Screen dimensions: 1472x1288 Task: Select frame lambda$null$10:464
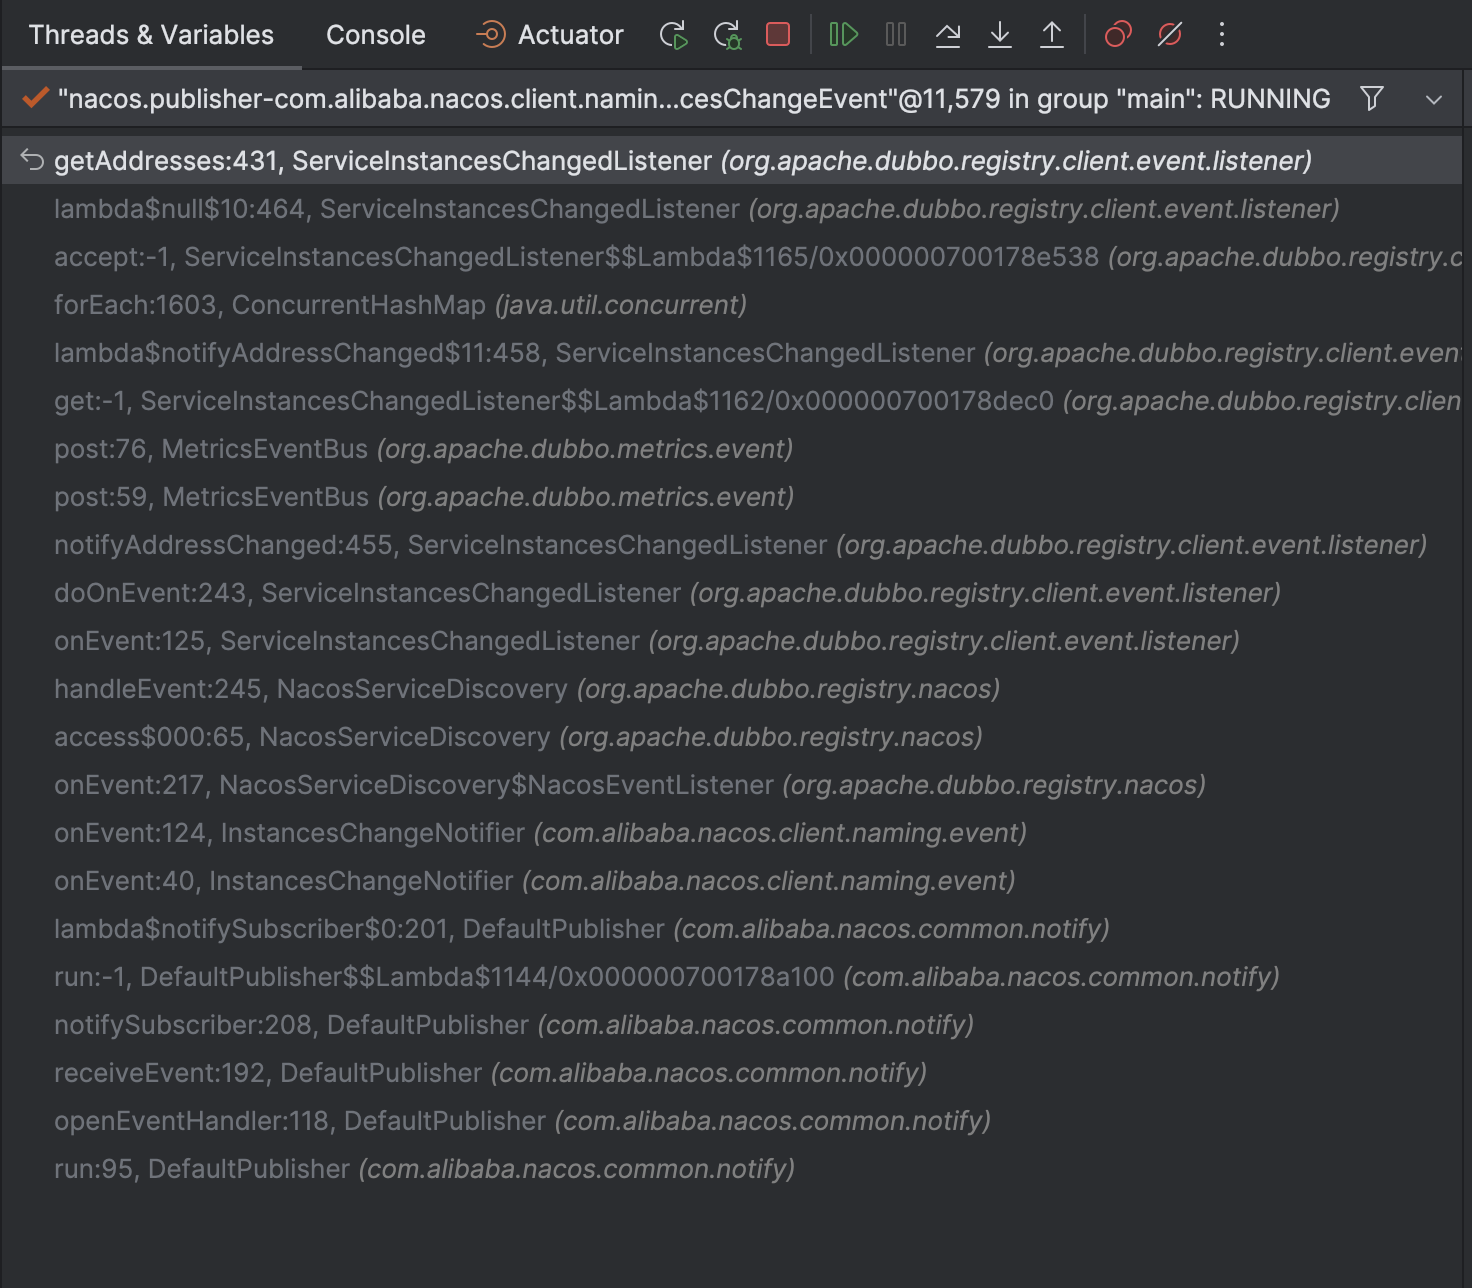(x=732, y=209)
